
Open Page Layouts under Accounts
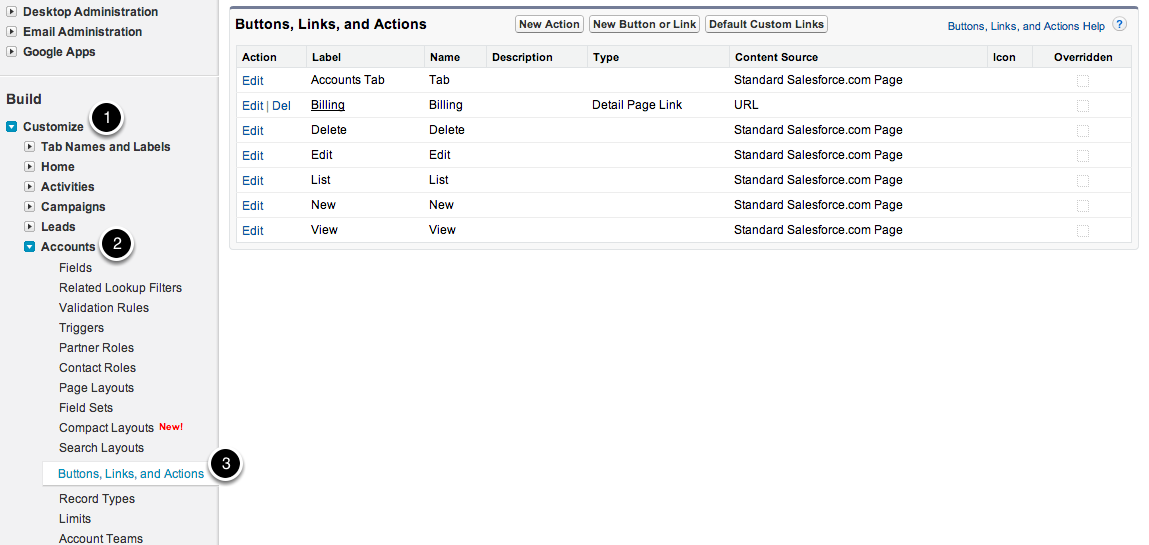96,388
